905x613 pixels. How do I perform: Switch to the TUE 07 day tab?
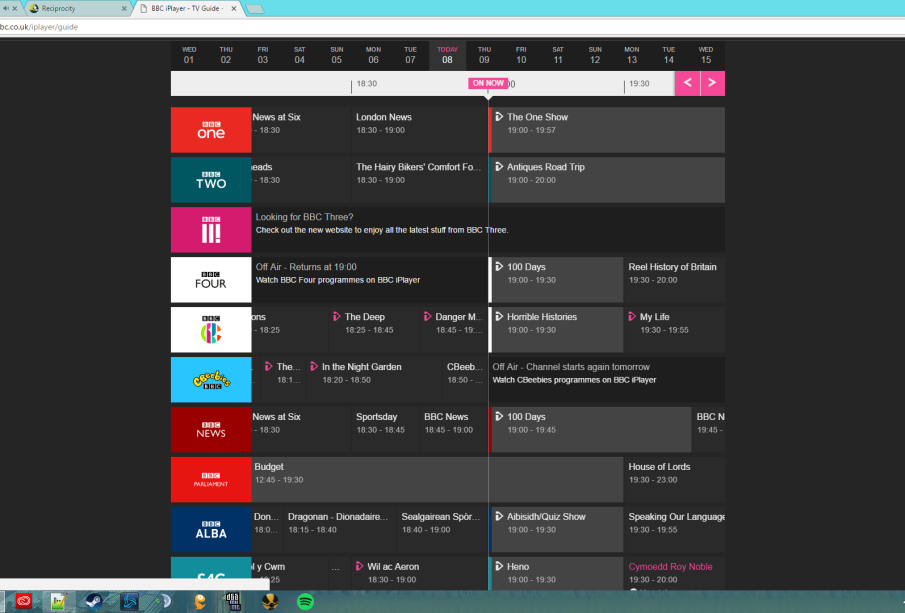coord(410,55)
